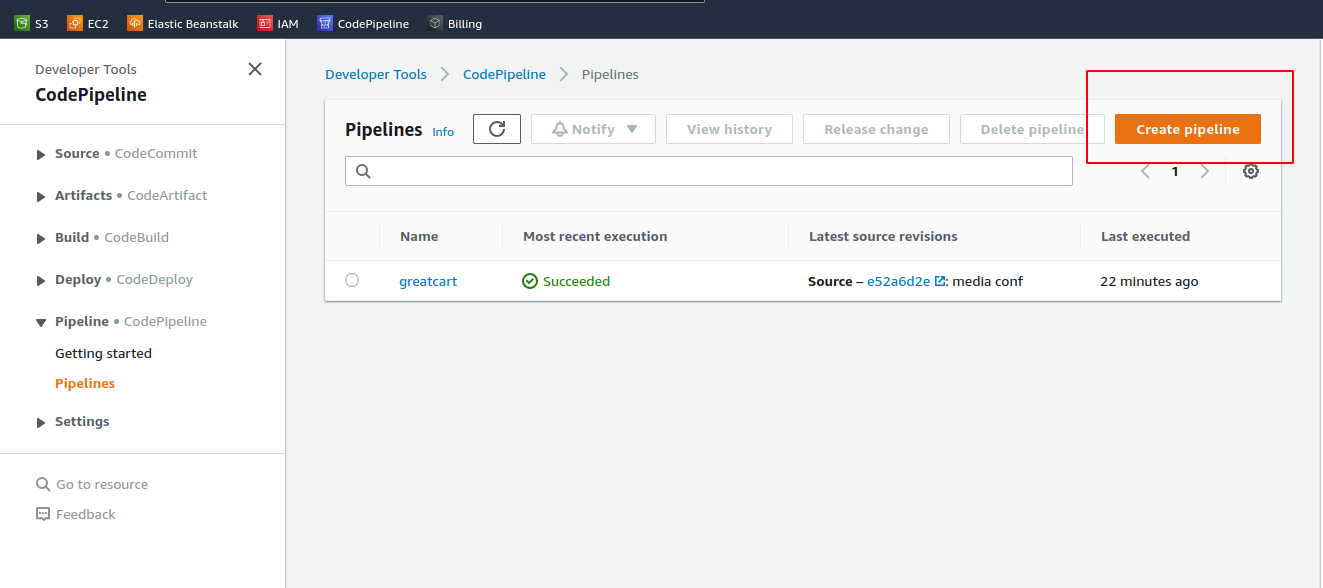Click the CodePipeline sidebar title
Viewport: 1323px width, 588px height.
pos(91,95)
